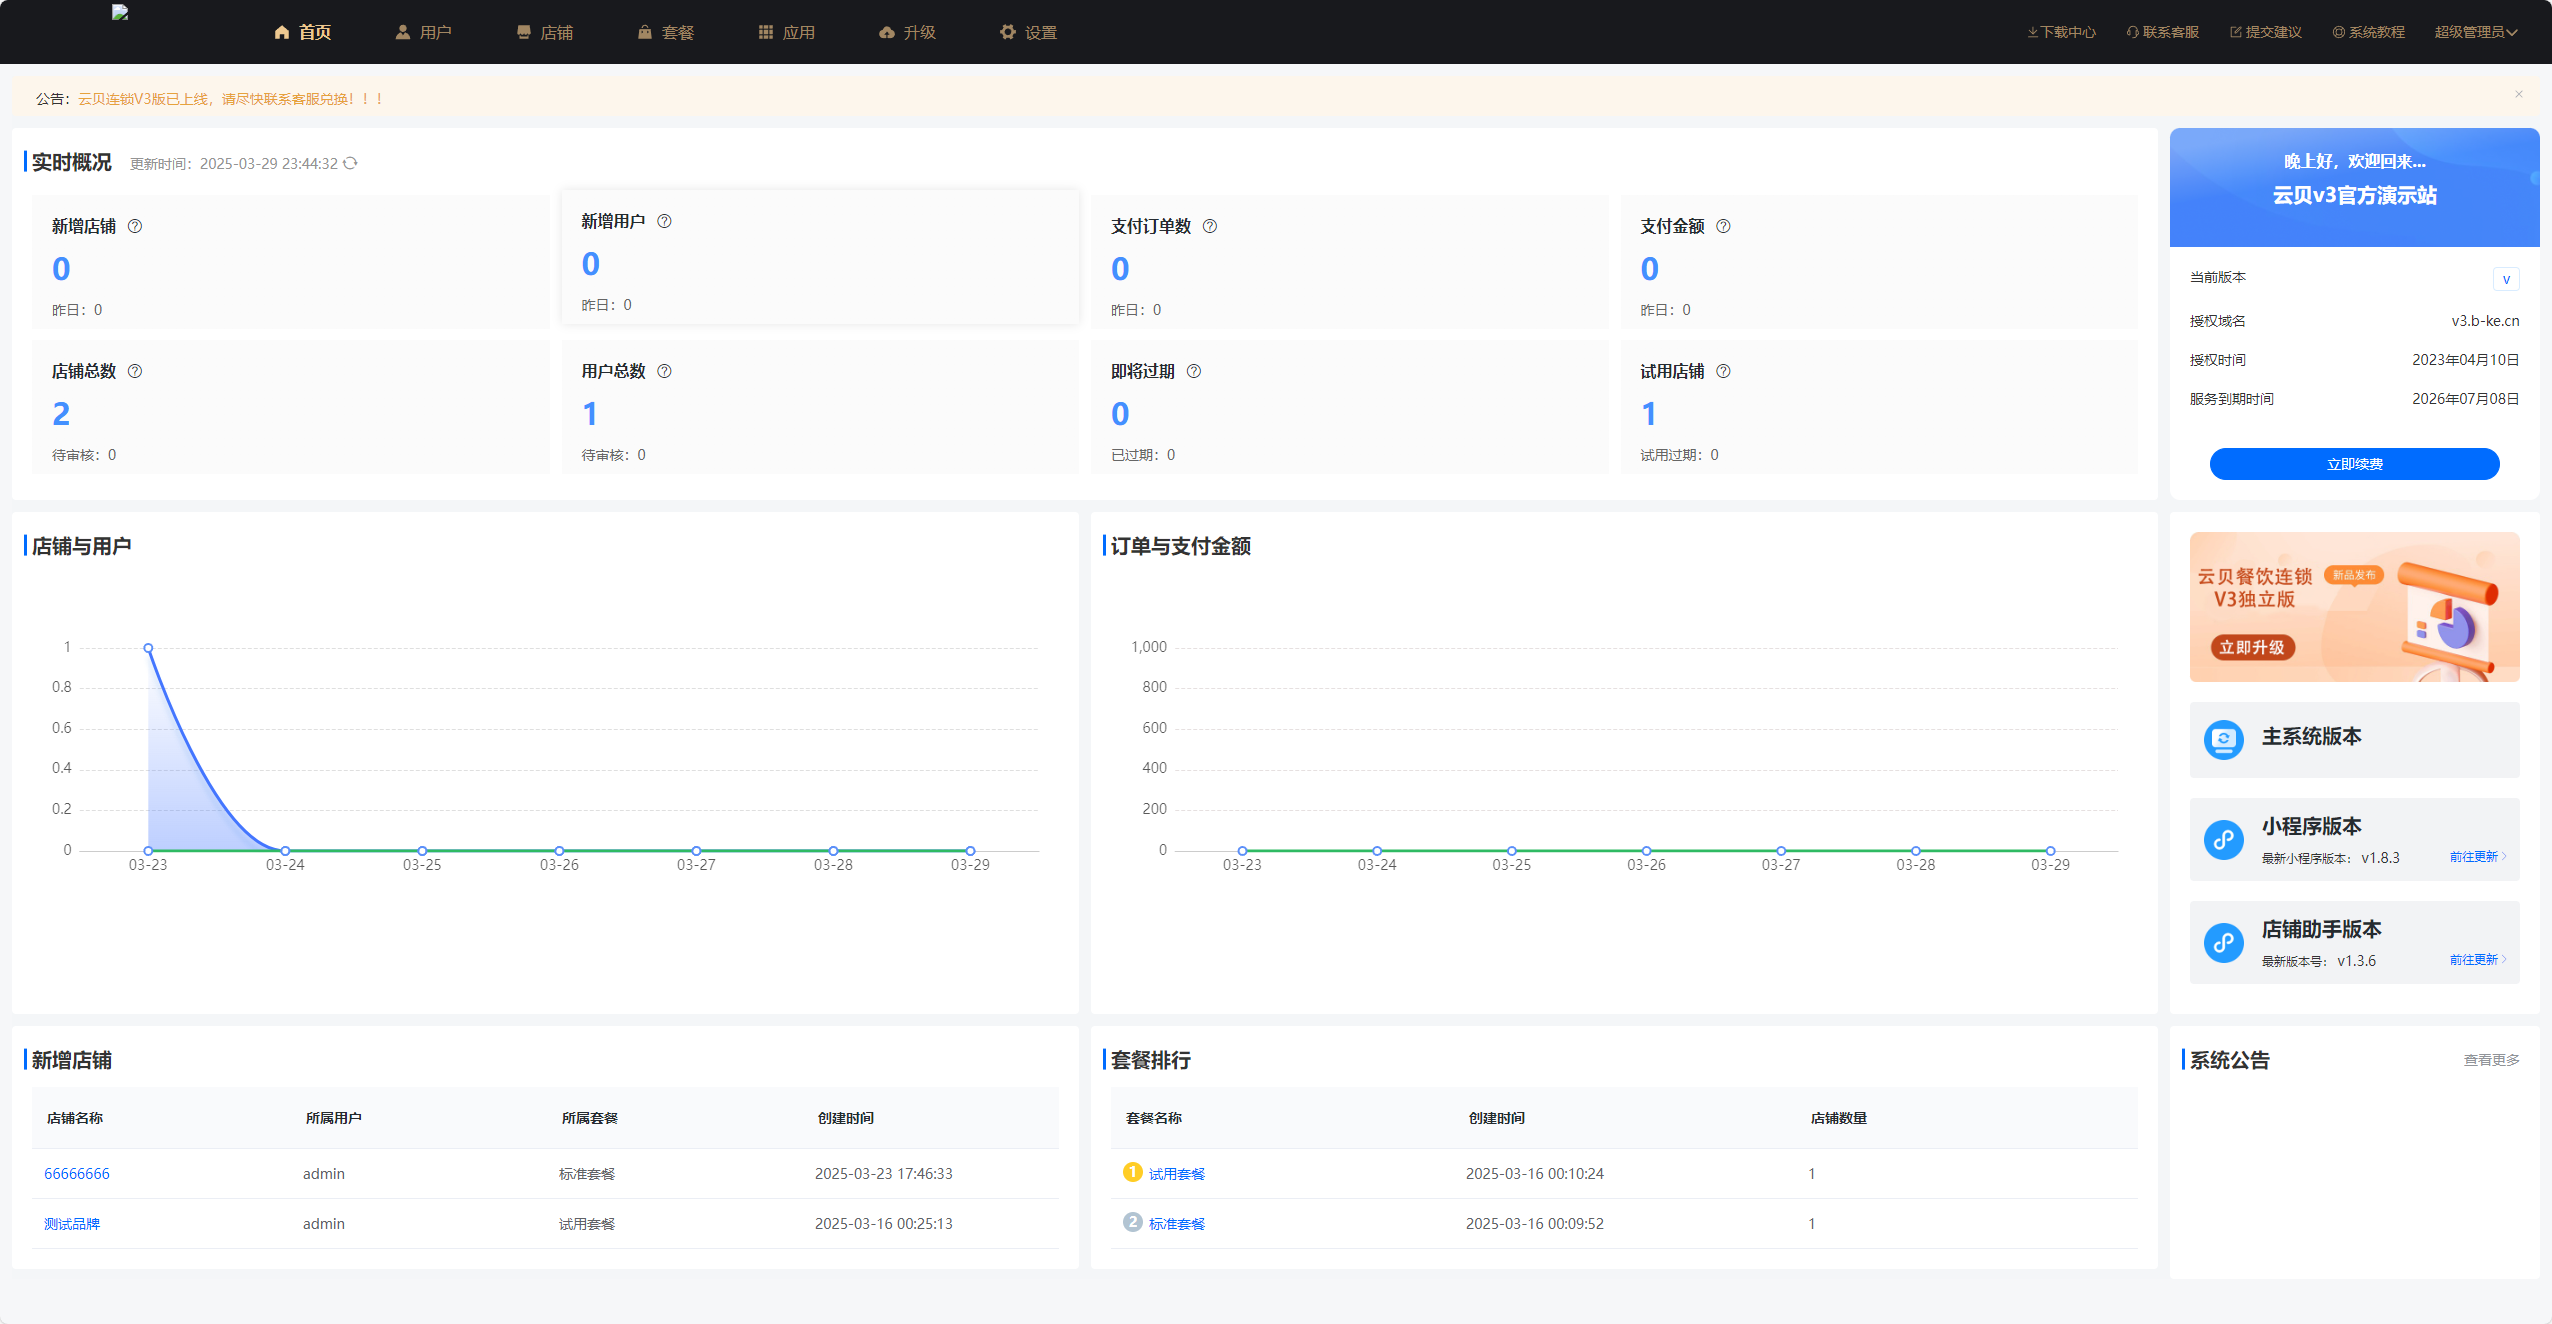The height and width of the screenshot is (1324, 2552).
Task: Click the 店铺助手版本 link icon
Action: coord(2223,943)
